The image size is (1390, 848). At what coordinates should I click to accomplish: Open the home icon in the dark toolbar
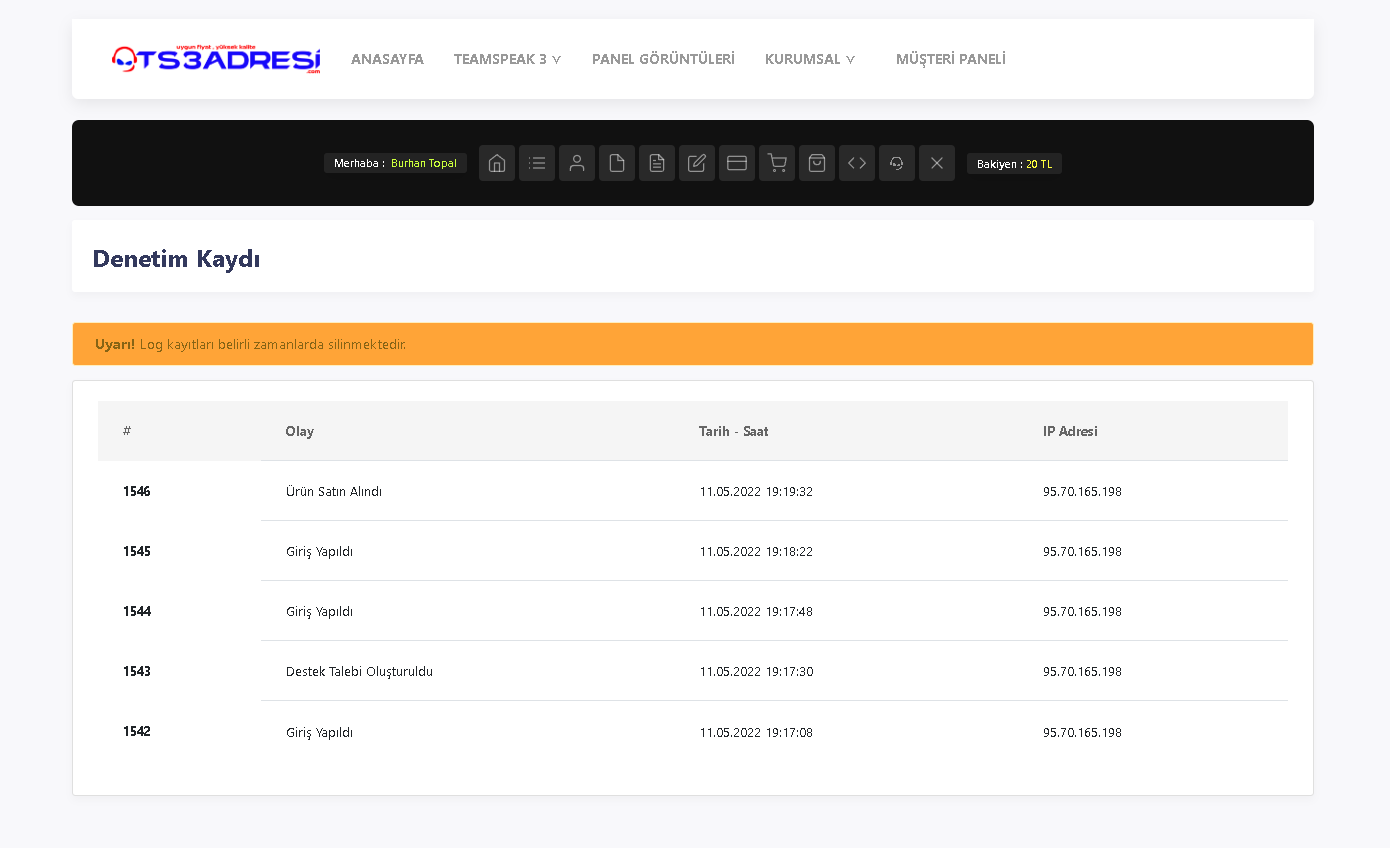pyautogui.click(x=497, y=163)
